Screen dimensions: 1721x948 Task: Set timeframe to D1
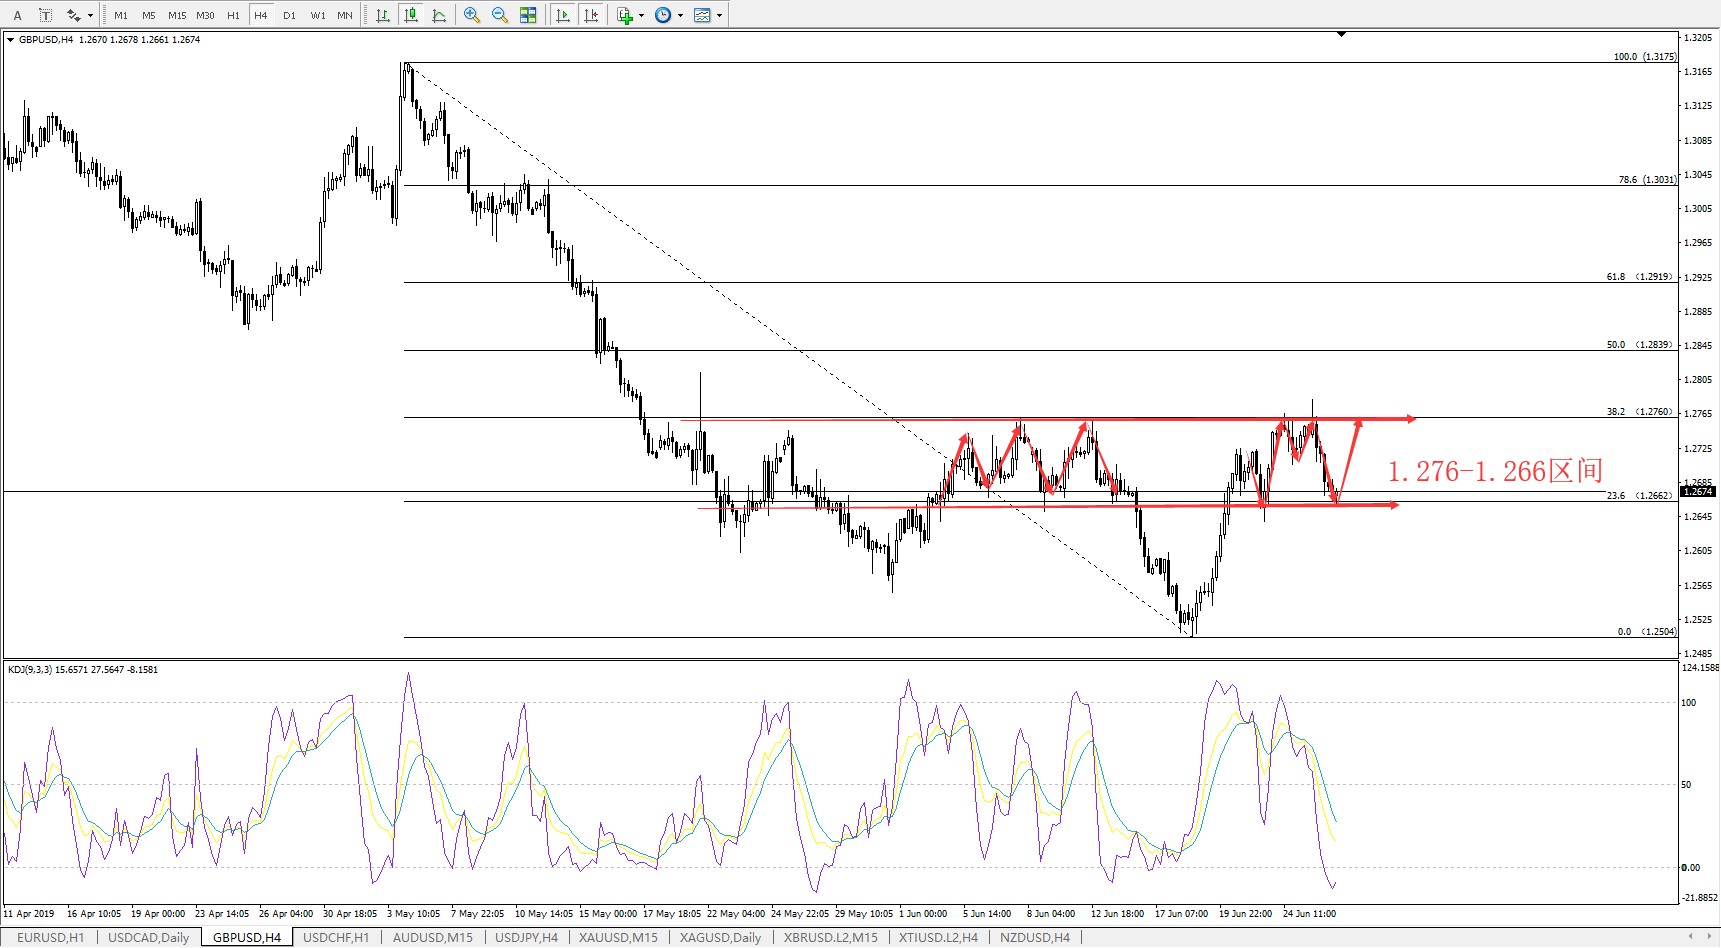click(289, 15)
